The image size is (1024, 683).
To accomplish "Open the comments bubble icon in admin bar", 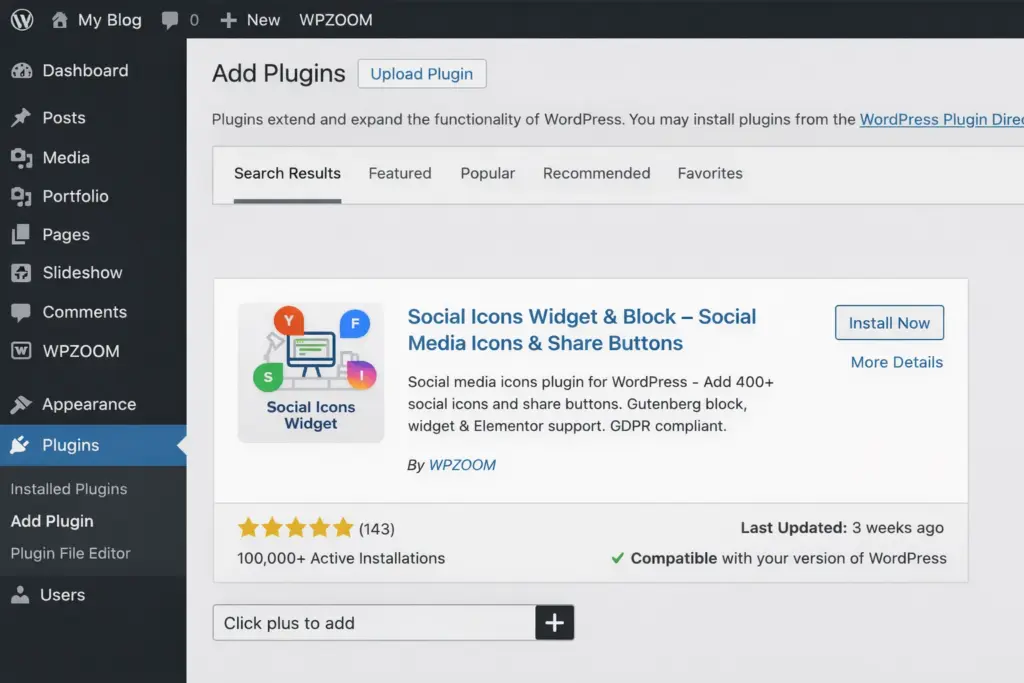I will tap(171, 20).
